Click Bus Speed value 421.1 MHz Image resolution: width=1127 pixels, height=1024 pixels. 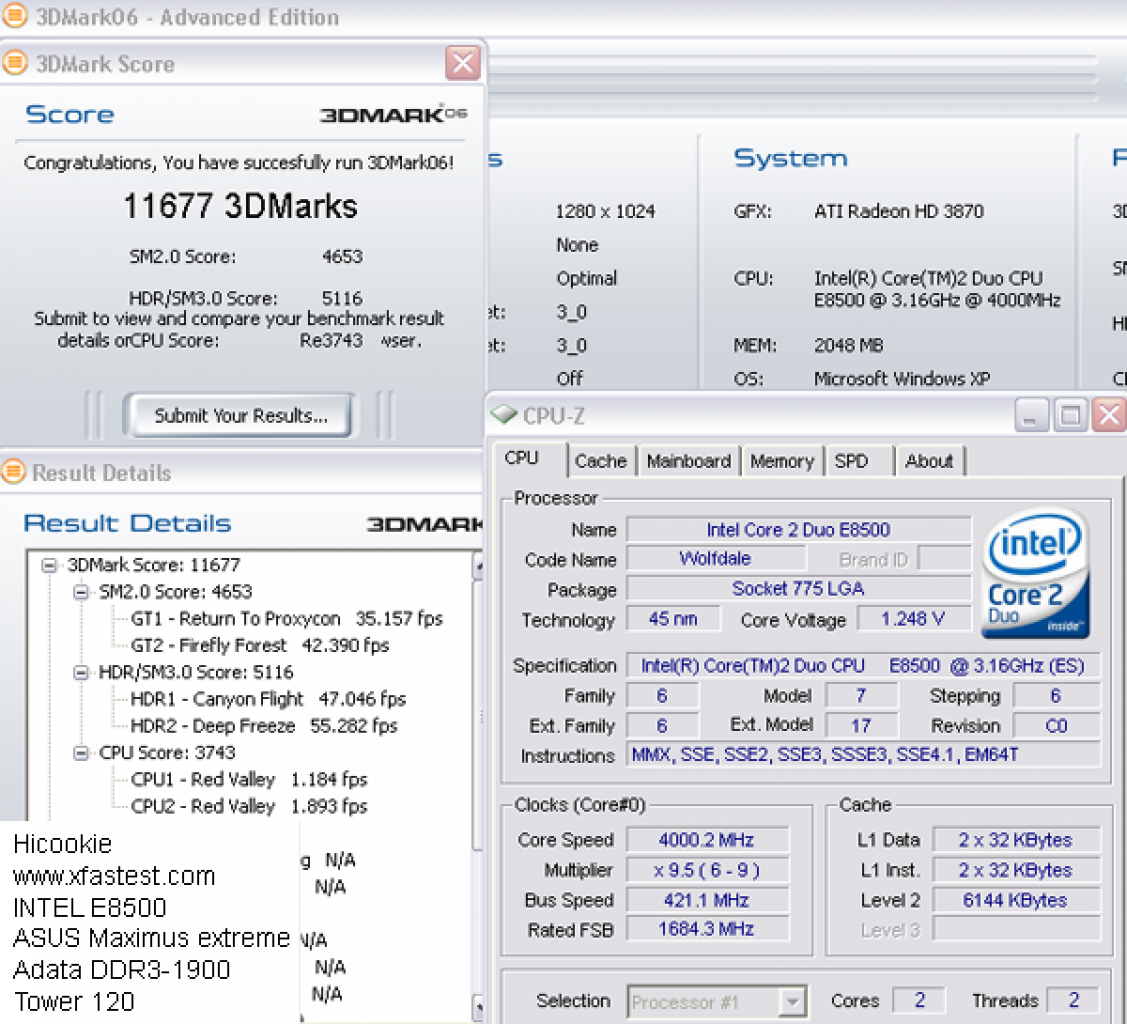[707, 900]
